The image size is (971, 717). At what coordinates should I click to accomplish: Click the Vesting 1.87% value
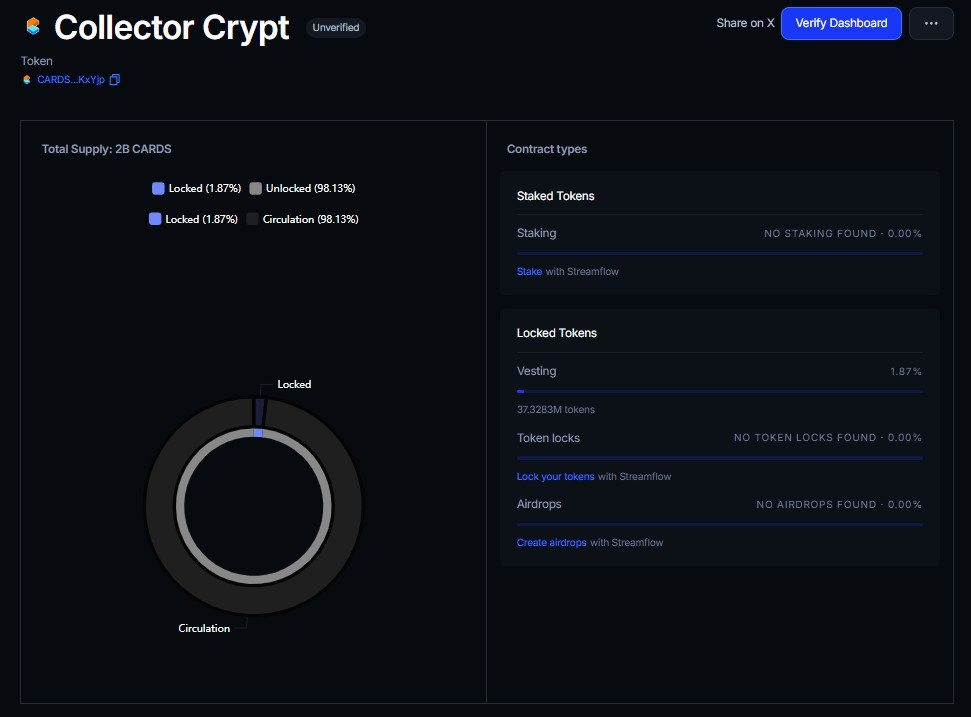click(906, 372)
